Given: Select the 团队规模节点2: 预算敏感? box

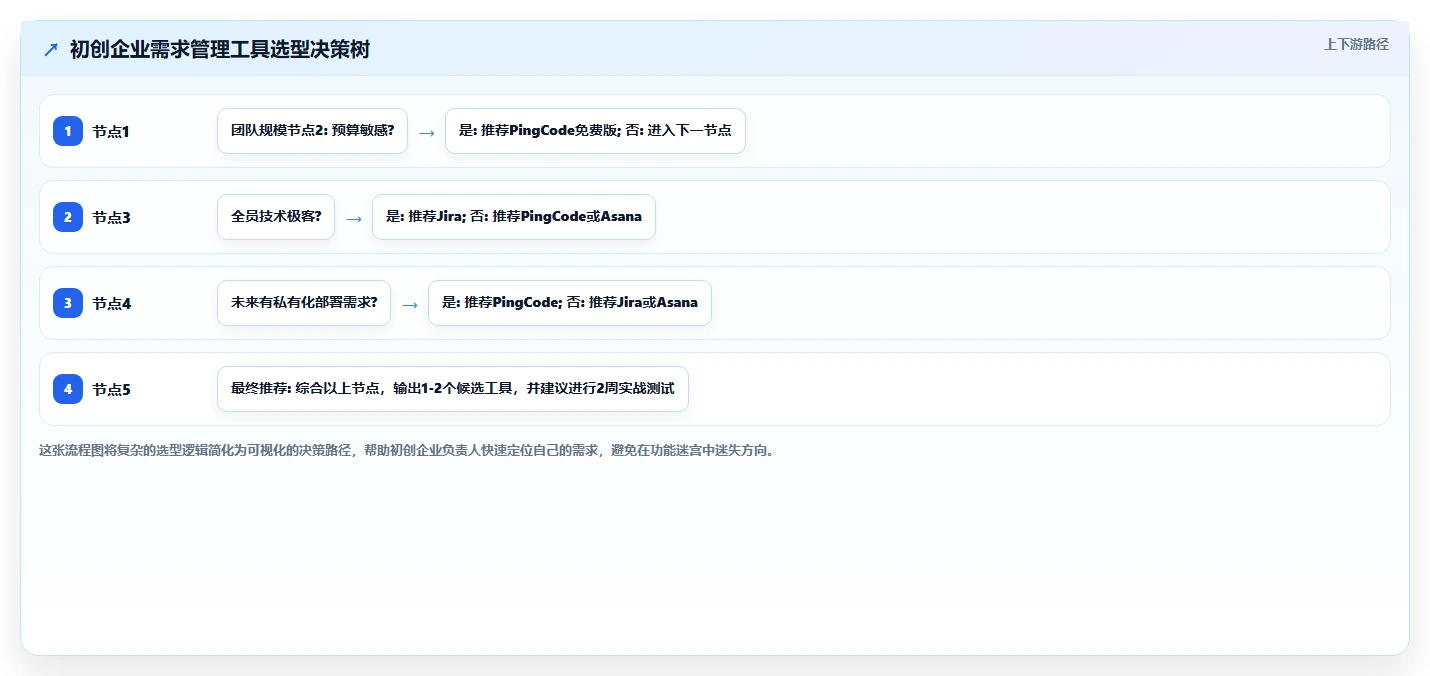Looking at the screenshot, I should [312, 131].
